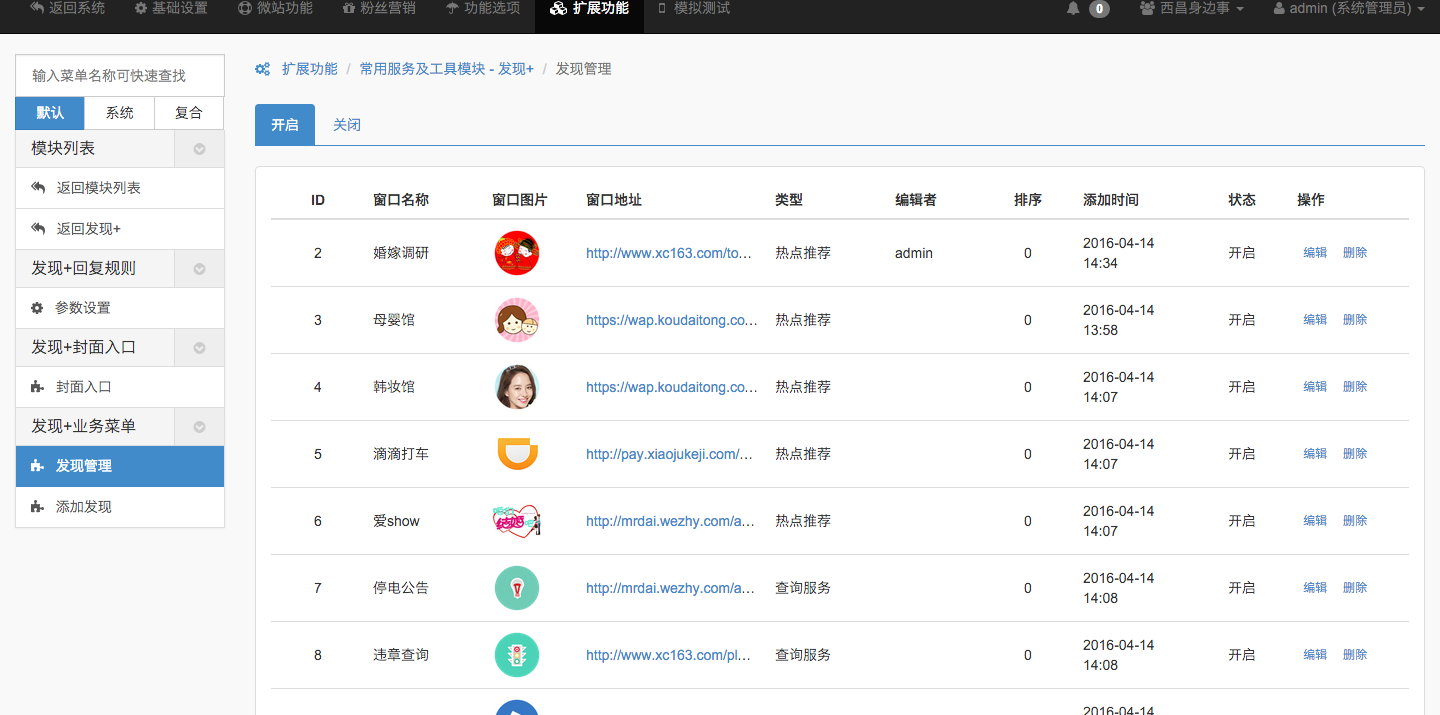
Task: Select the 复合 sidebar tab
Action: pos(189,113)
